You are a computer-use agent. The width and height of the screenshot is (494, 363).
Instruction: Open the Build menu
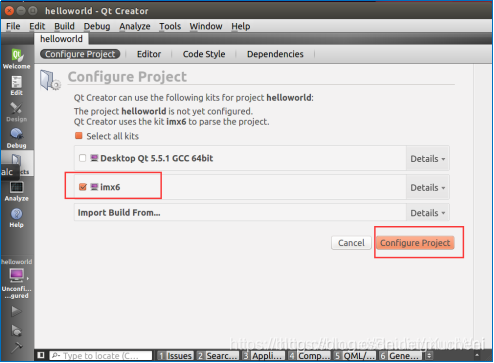coord(64,26)
